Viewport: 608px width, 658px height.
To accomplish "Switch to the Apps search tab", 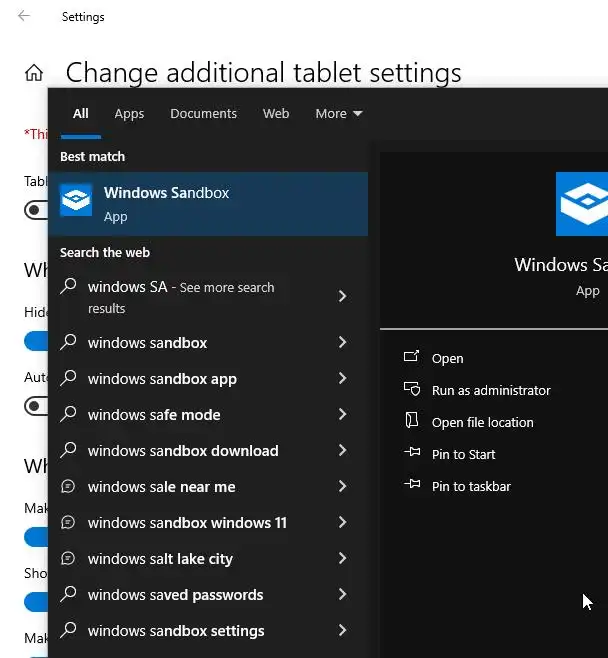I will tap(129, 114).
